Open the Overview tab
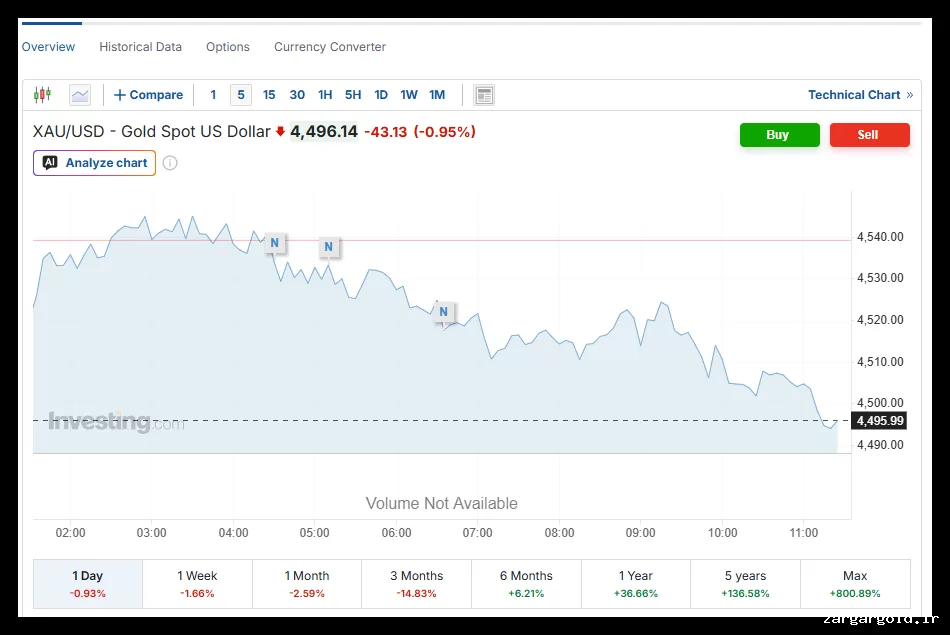The image size is (950, 635). click(48, 47)
